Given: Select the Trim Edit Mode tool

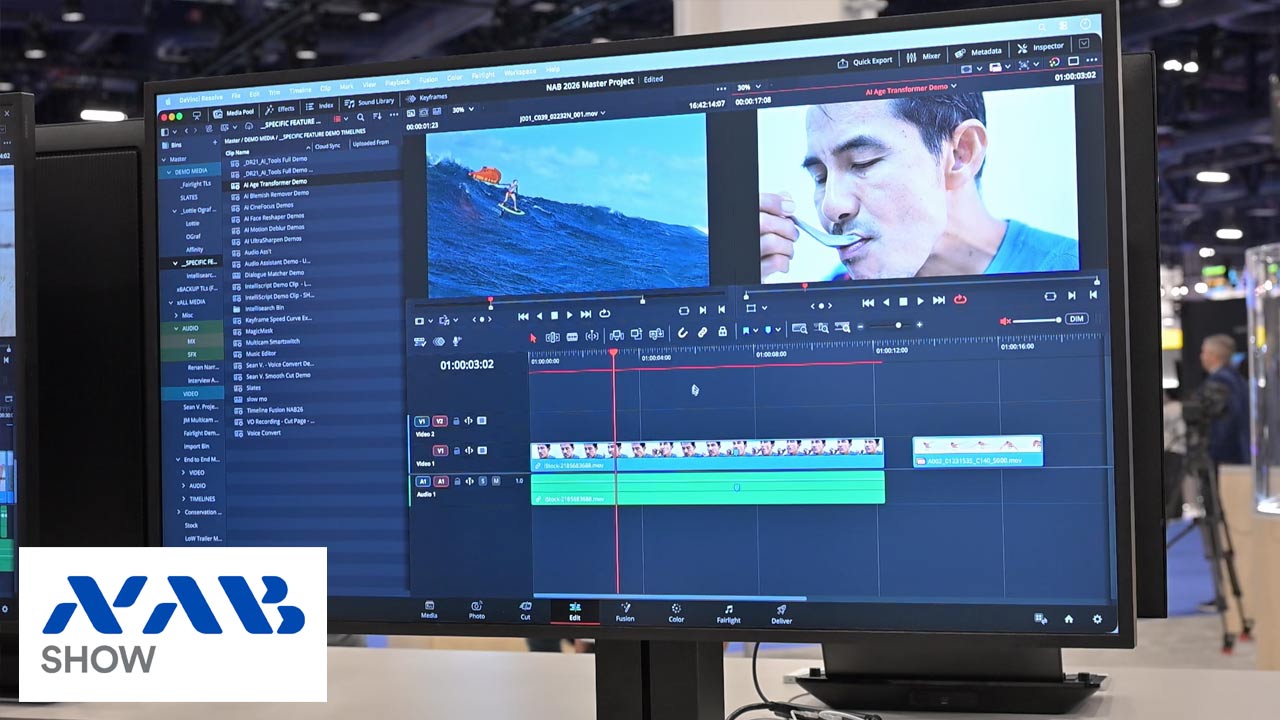Looking at the screenshot, I should [x=552, y=336].
